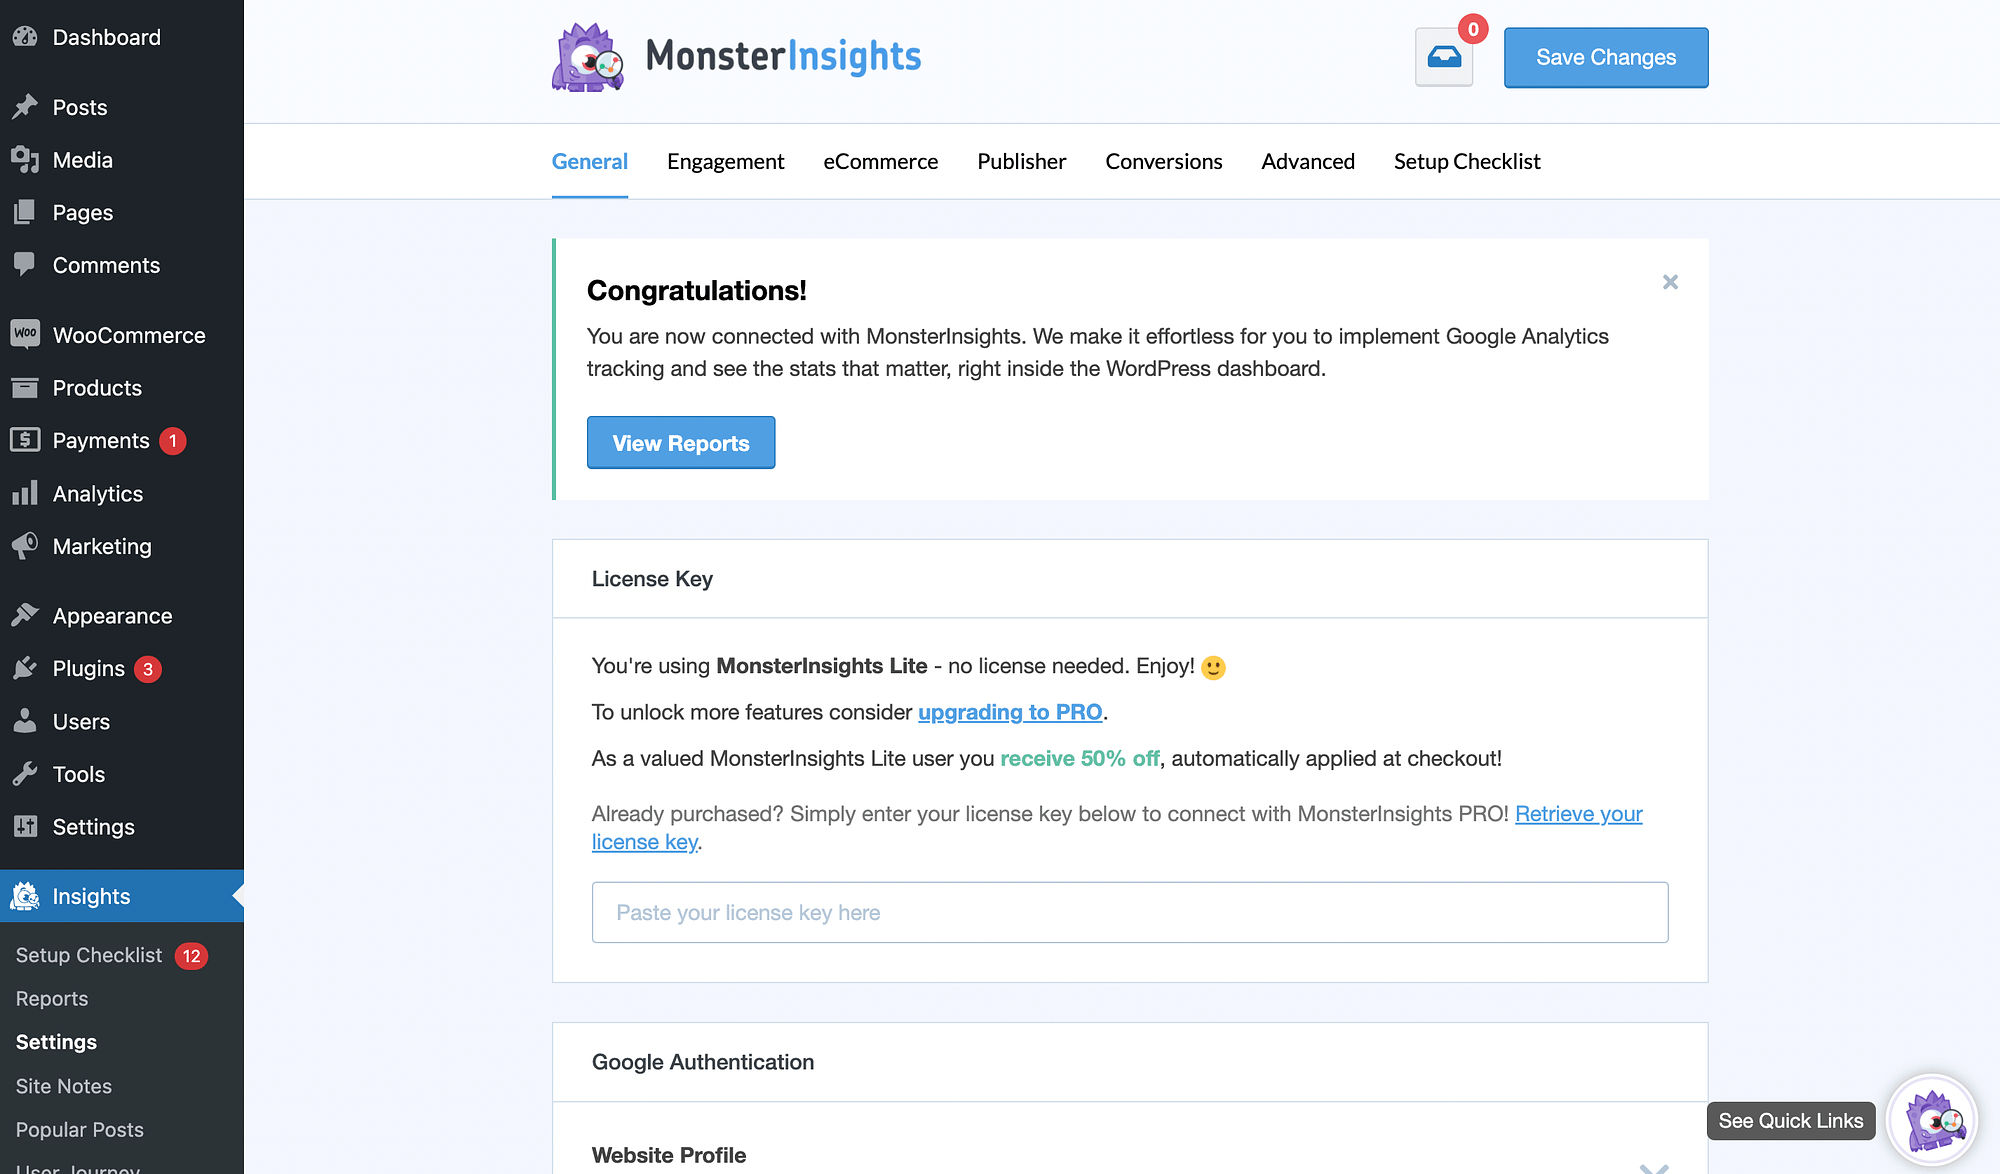The image size is (2000, 1174).
Task: Dismiss the Congratulations notification
Action: 1670,281
